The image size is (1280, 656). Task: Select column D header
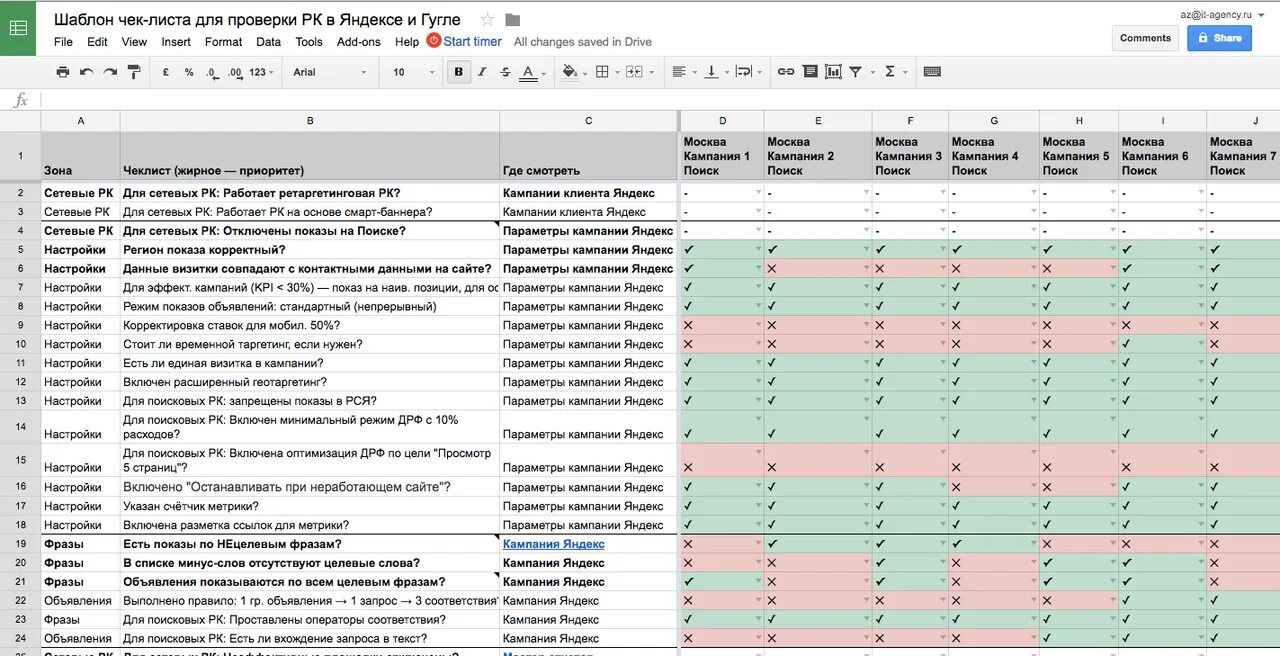point(722,120)
